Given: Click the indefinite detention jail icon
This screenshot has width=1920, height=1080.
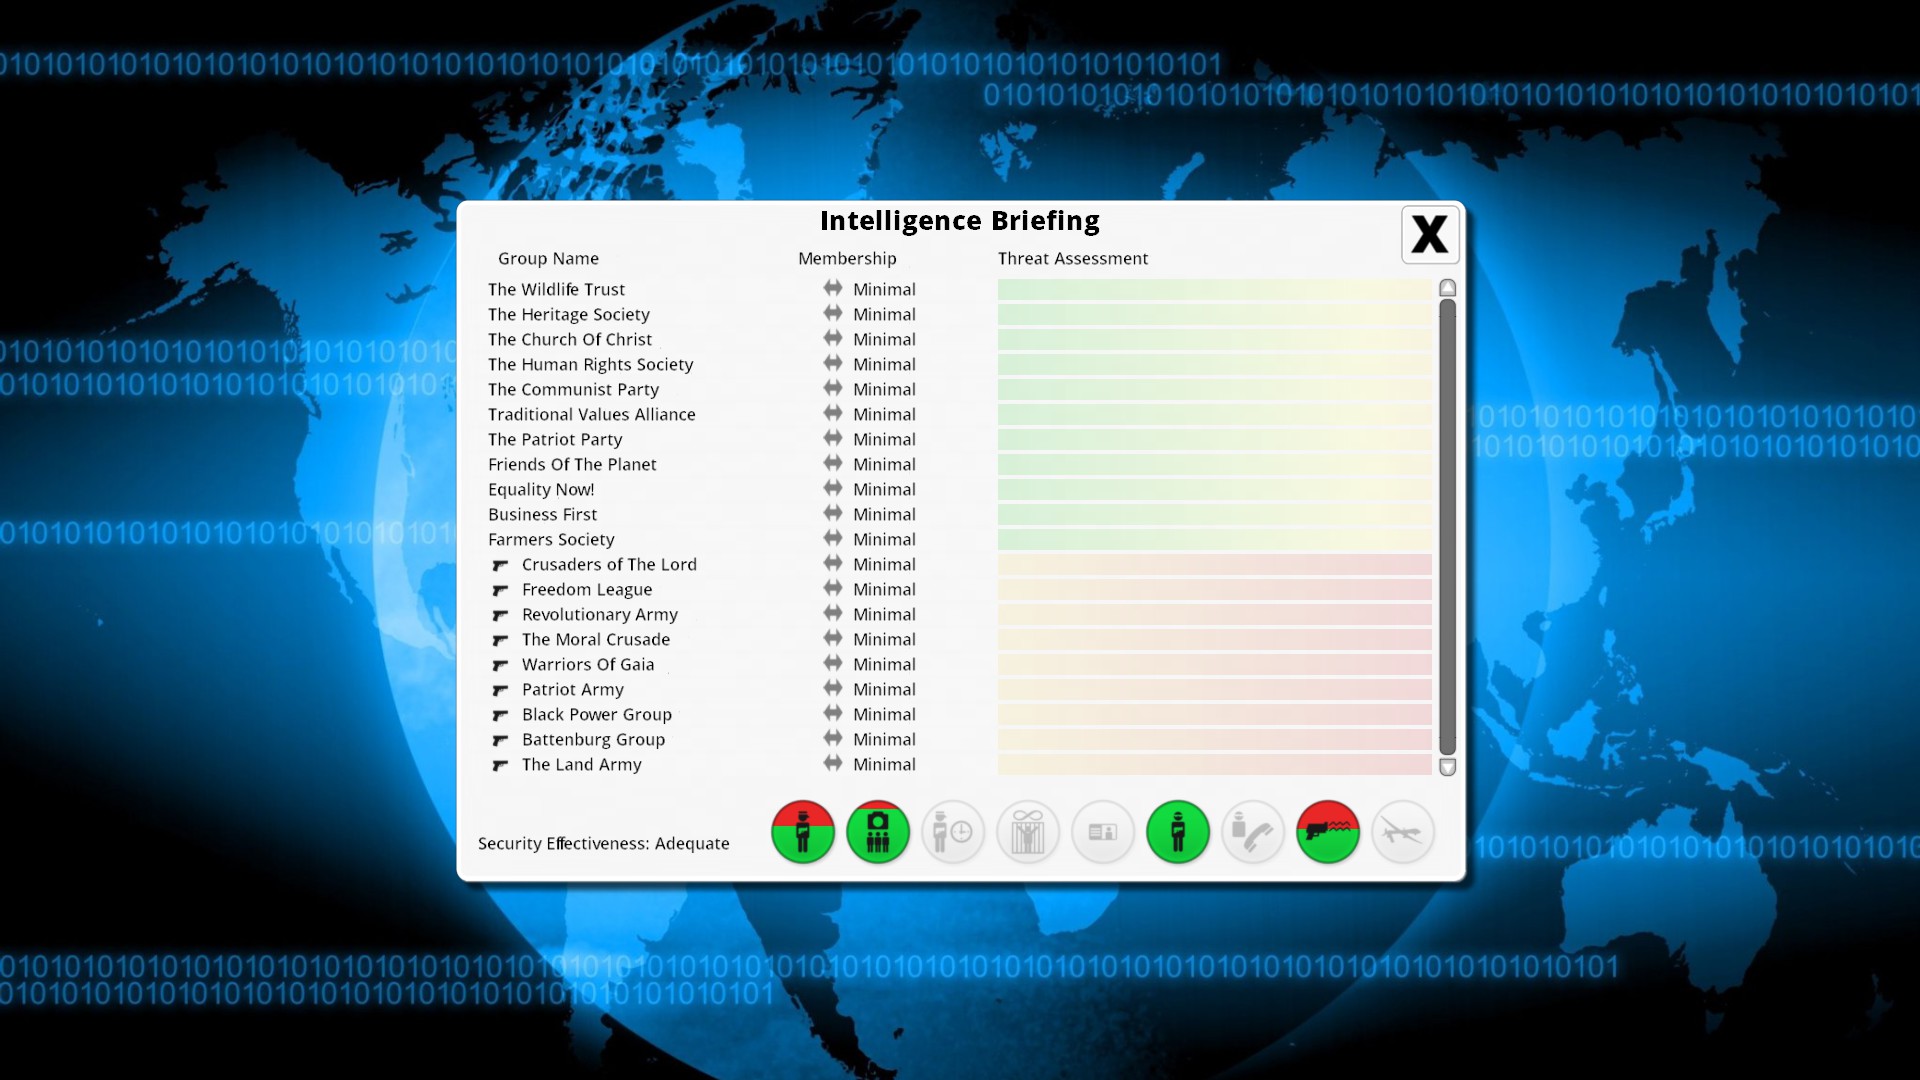Looking at the screenshot, I should (1027, 832).
